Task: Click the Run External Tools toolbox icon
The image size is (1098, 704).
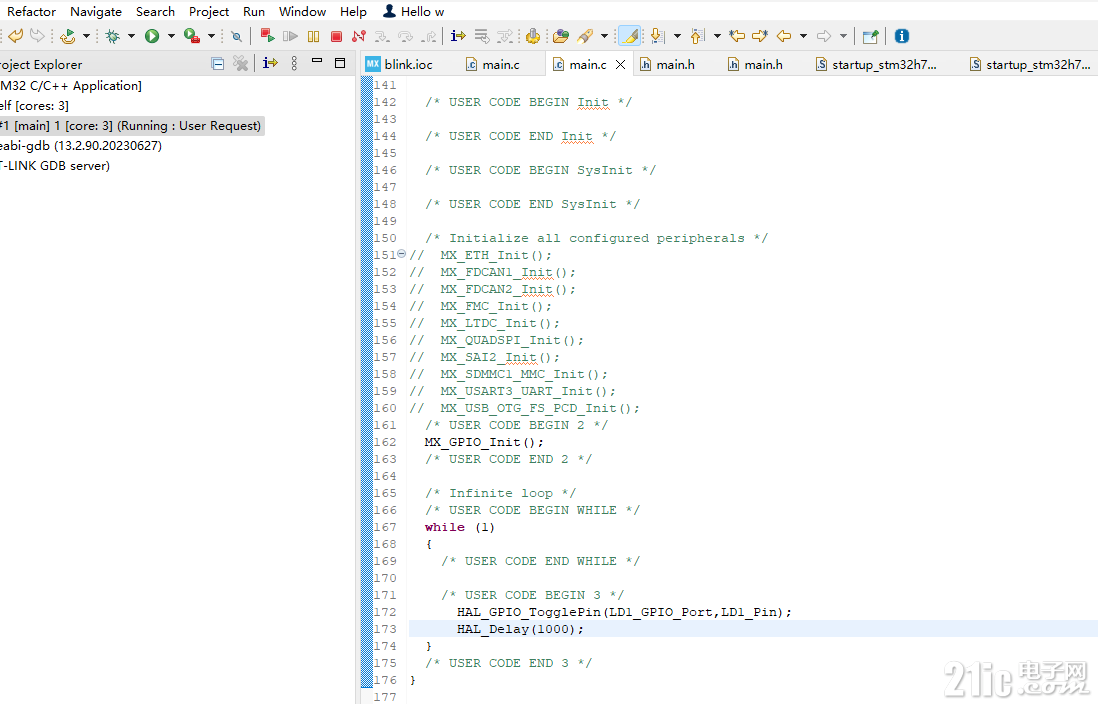Action: 192,36
